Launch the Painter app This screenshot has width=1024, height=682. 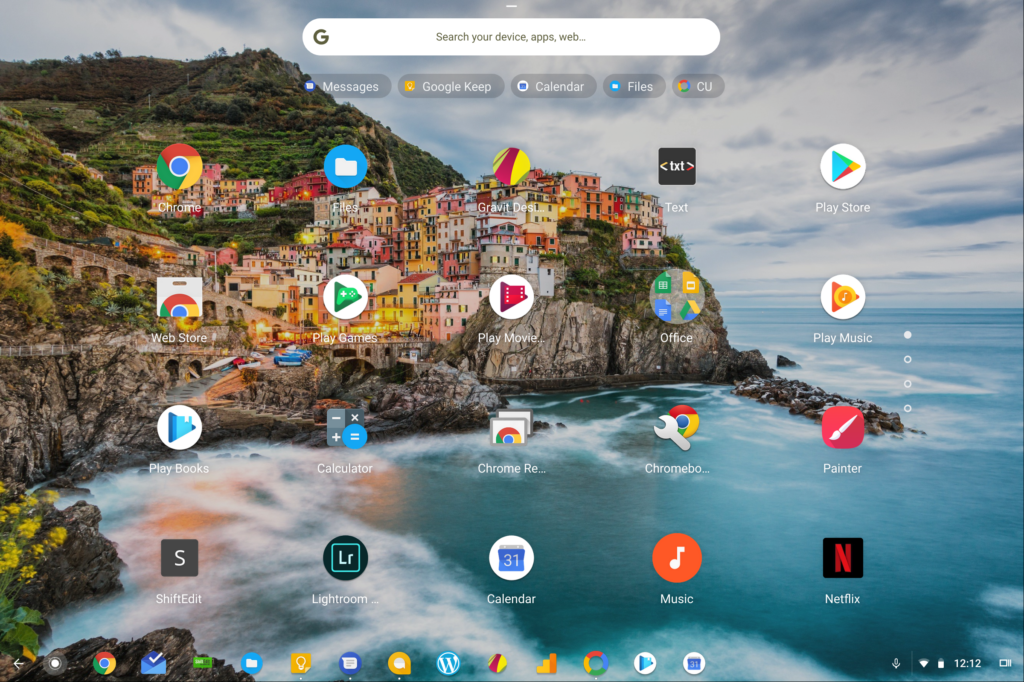tap(842, 428)
